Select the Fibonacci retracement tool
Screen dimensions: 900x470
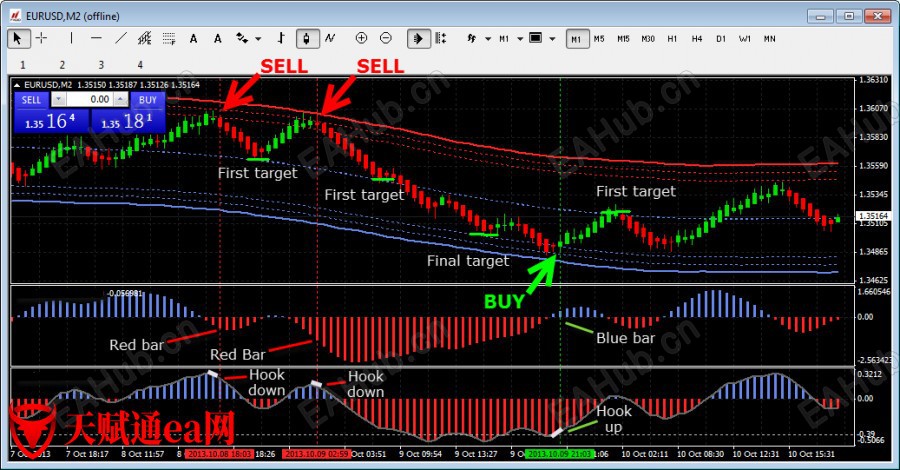tap(169, 38)
